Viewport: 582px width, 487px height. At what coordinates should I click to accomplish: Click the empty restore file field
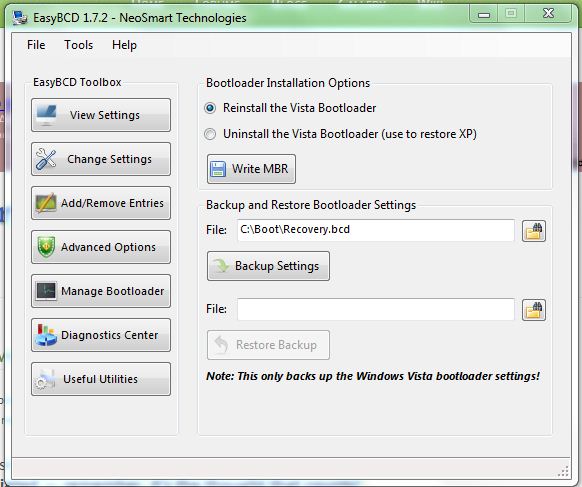376,309
